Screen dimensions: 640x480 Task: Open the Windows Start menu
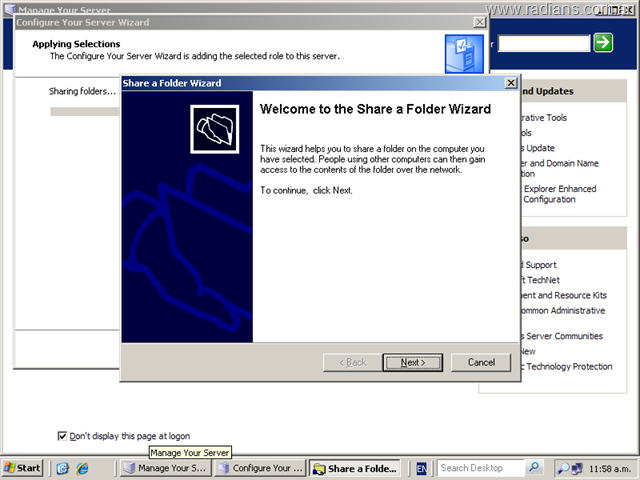[23, 468]
